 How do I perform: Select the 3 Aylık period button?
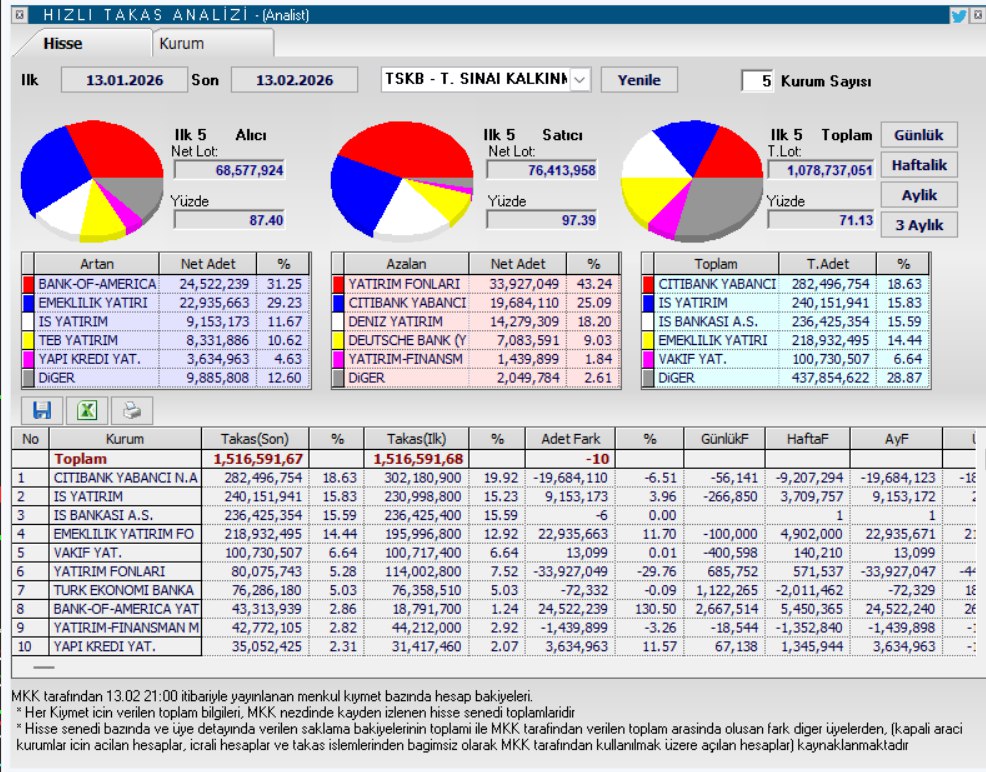coord(919,225)
